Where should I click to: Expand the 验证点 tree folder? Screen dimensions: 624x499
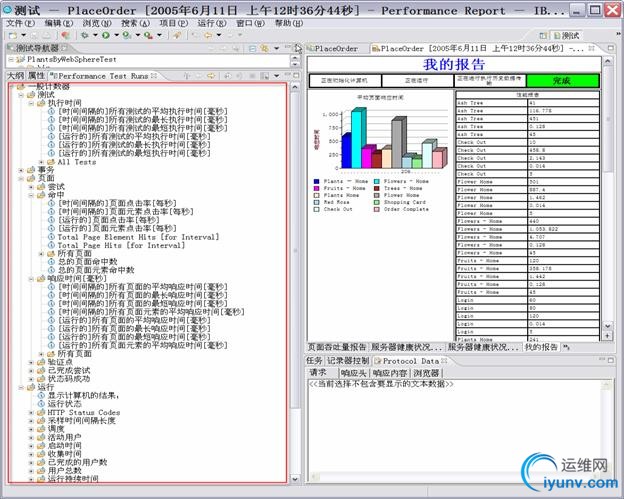[31, 362]
